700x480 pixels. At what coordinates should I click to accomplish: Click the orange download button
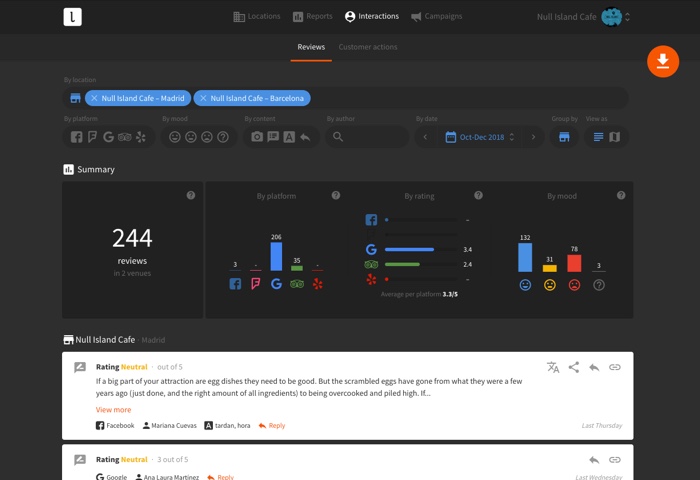coord(662,61)
